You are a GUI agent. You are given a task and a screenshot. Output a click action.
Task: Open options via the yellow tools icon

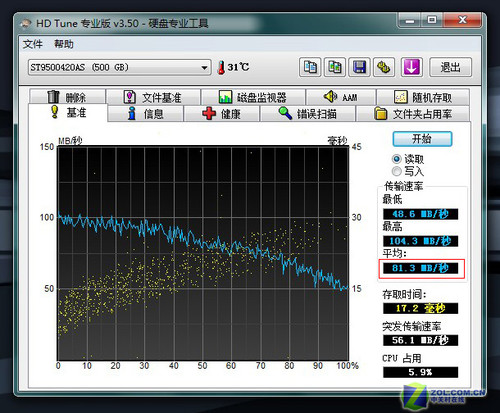[x=384, y=67]
